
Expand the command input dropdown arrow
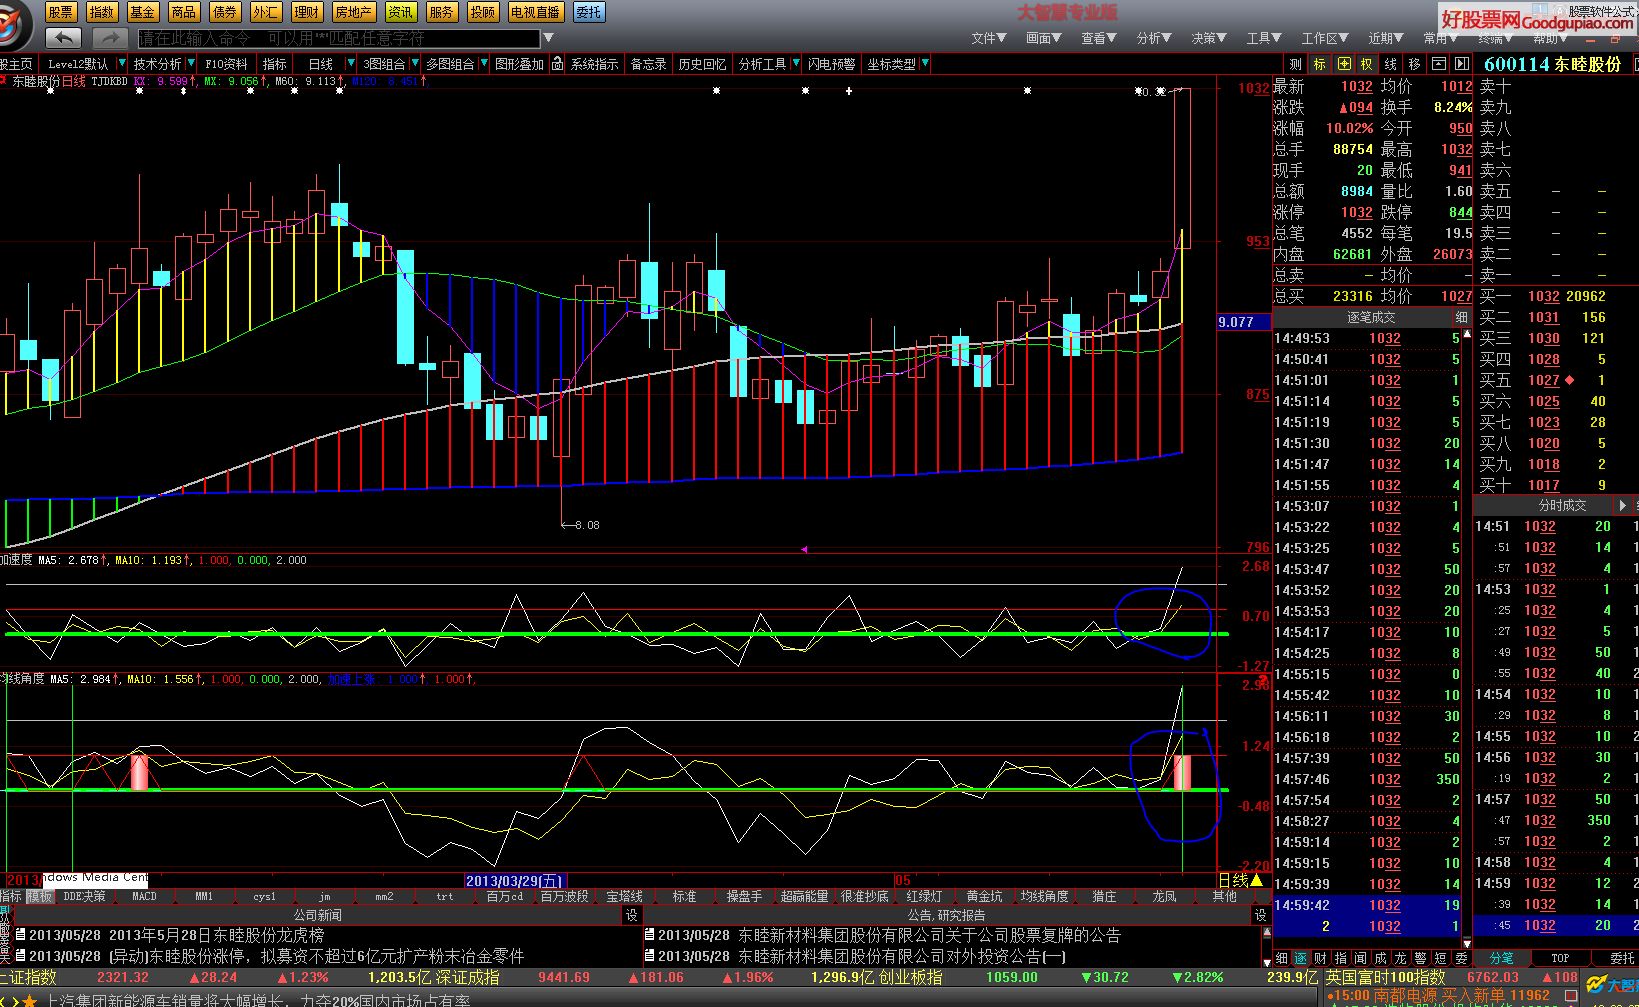click(547, 38)
